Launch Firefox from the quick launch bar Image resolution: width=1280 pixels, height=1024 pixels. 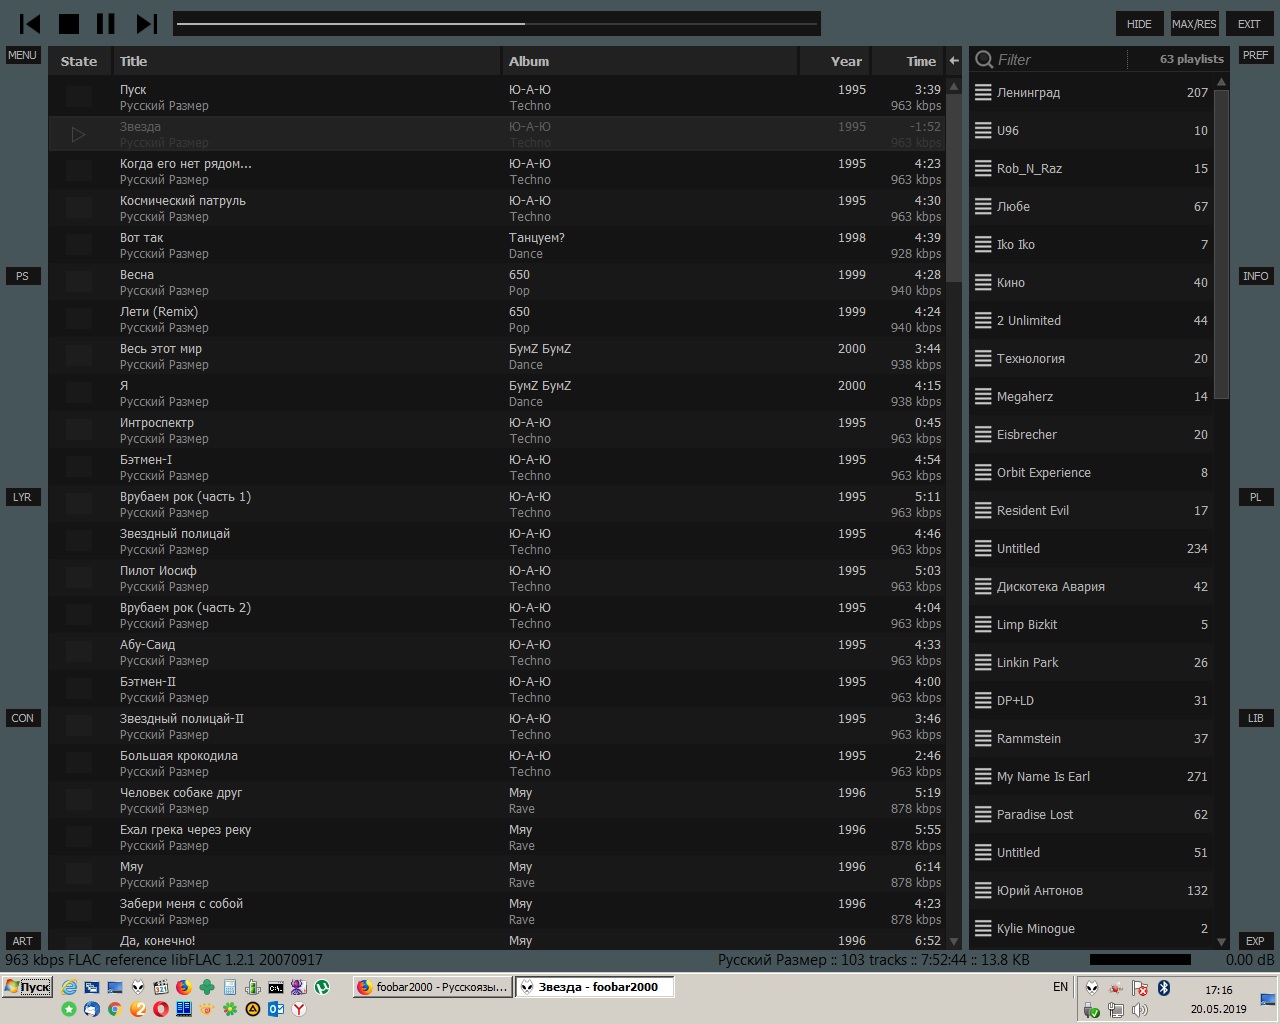coord(184,987)
